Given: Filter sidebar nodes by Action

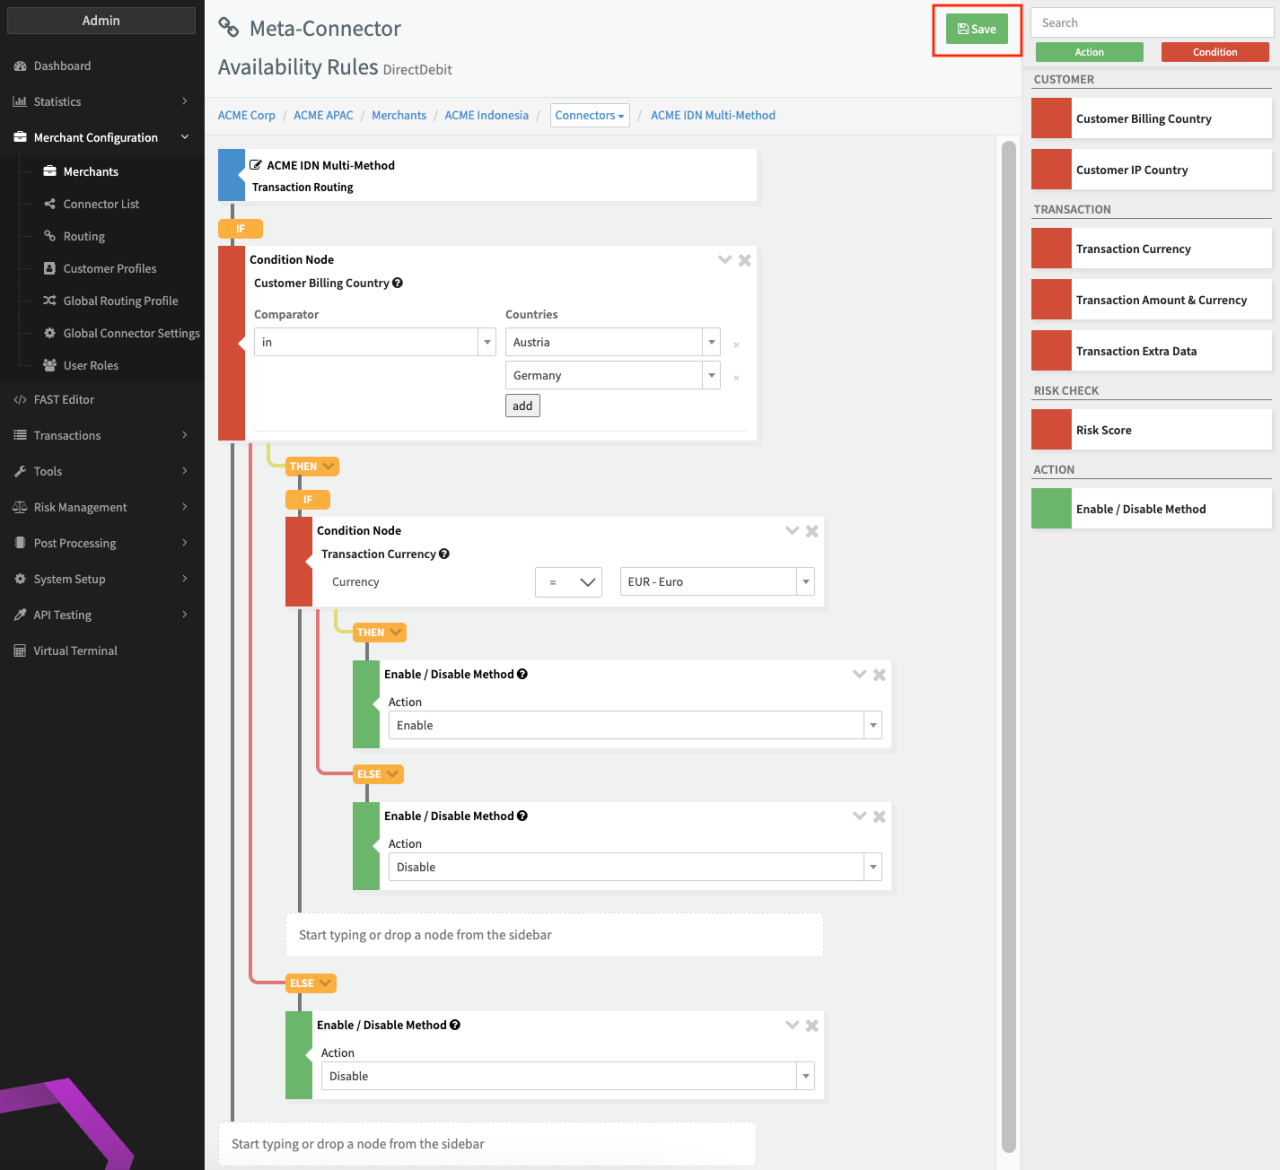Looking at the screenshot, I should (x=1089, y=52).
